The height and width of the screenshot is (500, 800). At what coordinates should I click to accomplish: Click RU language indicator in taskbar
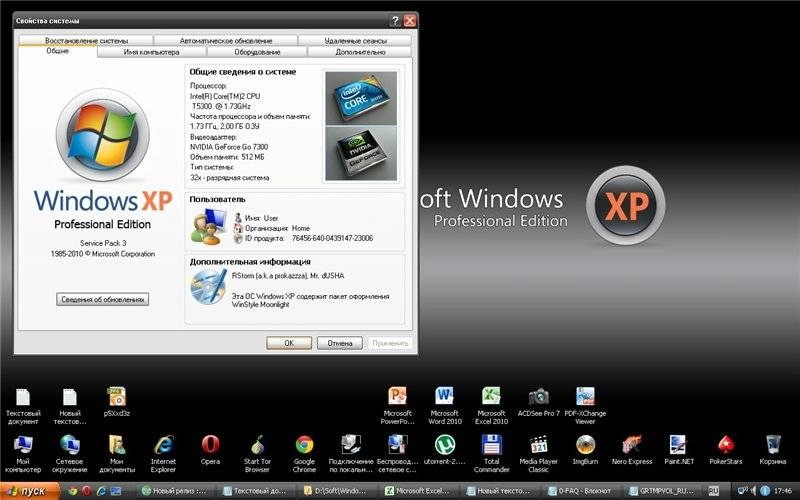tap(713, 491)
